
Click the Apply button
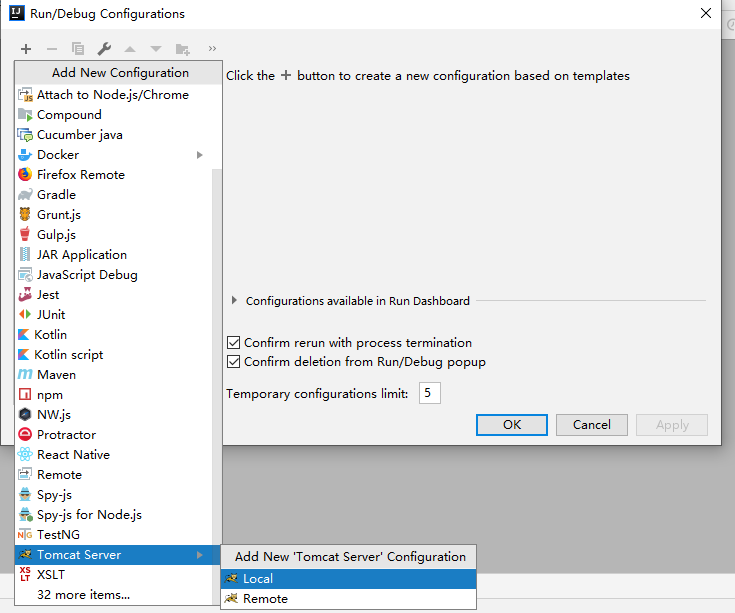click(672, 425)
